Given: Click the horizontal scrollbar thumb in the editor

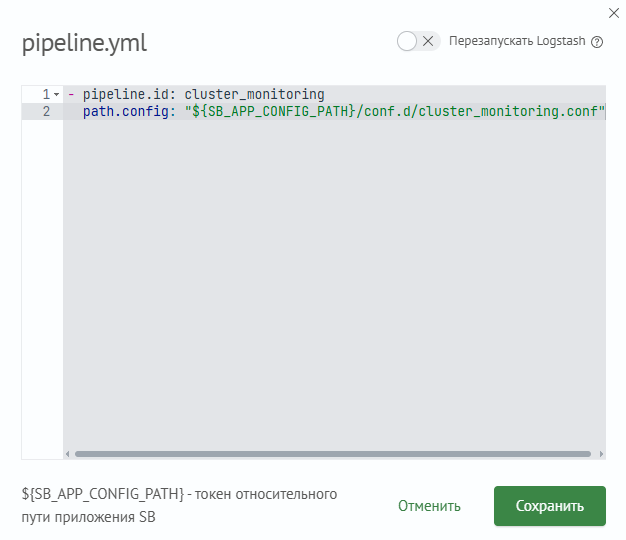Looking at the screenshot, I should tap(333, 454).
